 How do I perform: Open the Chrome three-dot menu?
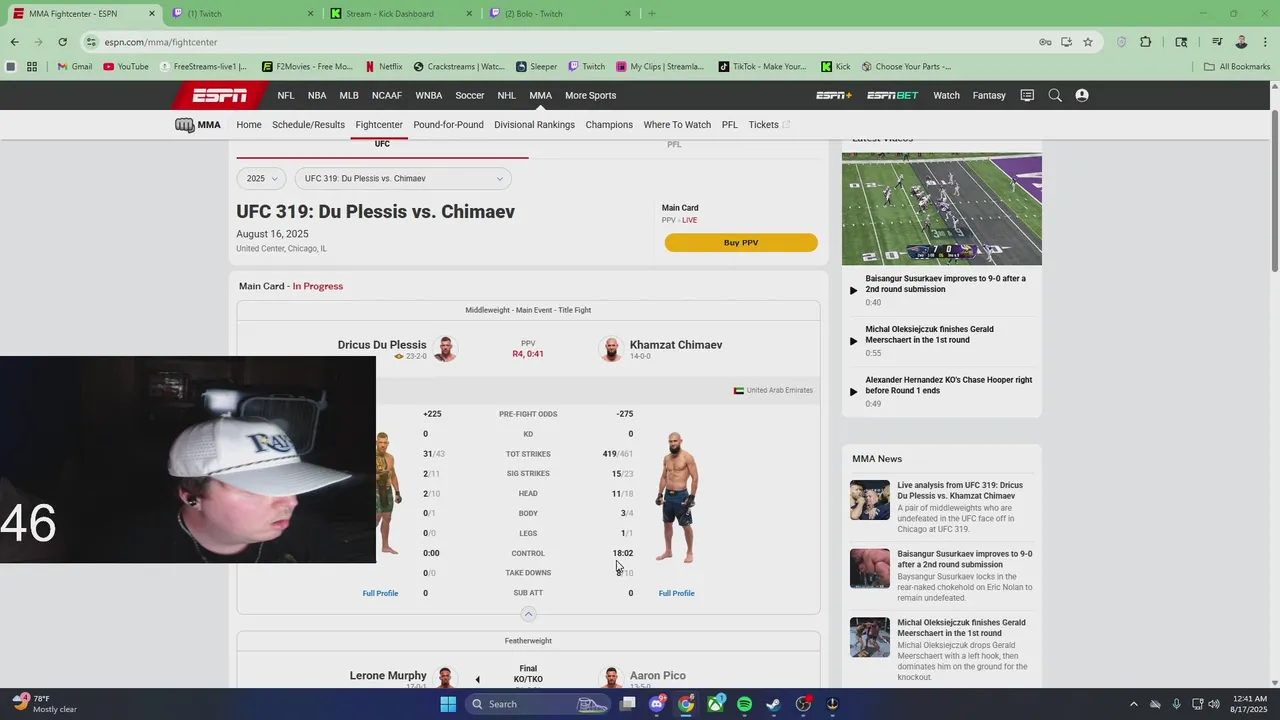click(x=1265, y=42)
